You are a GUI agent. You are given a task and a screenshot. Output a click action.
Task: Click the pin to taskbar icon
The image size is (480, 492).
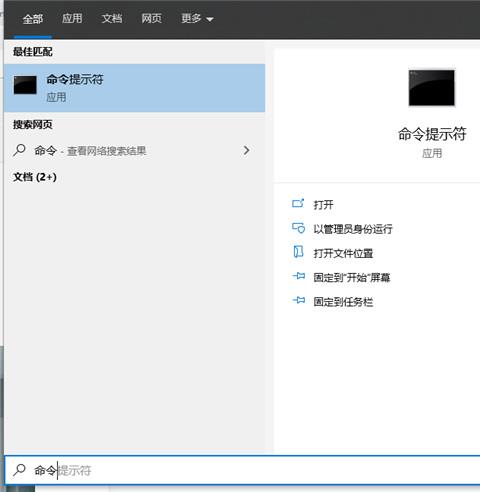[299, 300]
